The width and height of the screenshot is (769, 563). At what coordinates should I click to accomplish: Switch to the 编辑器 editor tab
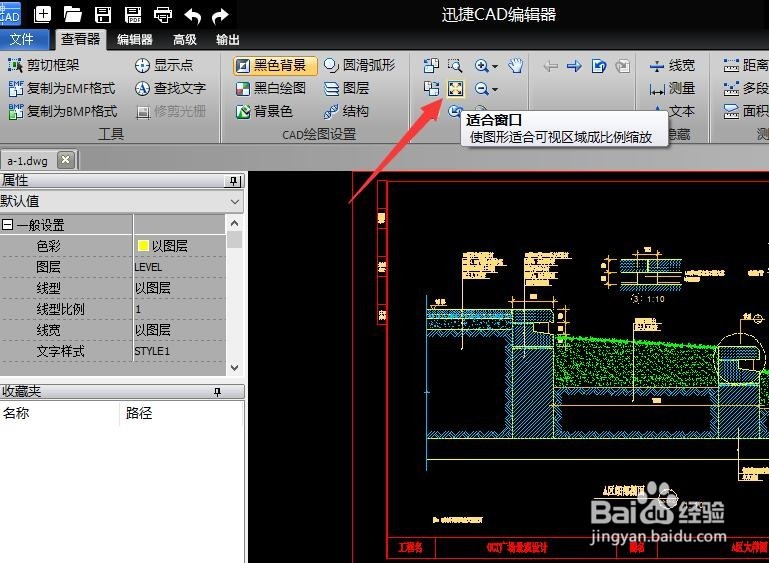coord(135,40)
